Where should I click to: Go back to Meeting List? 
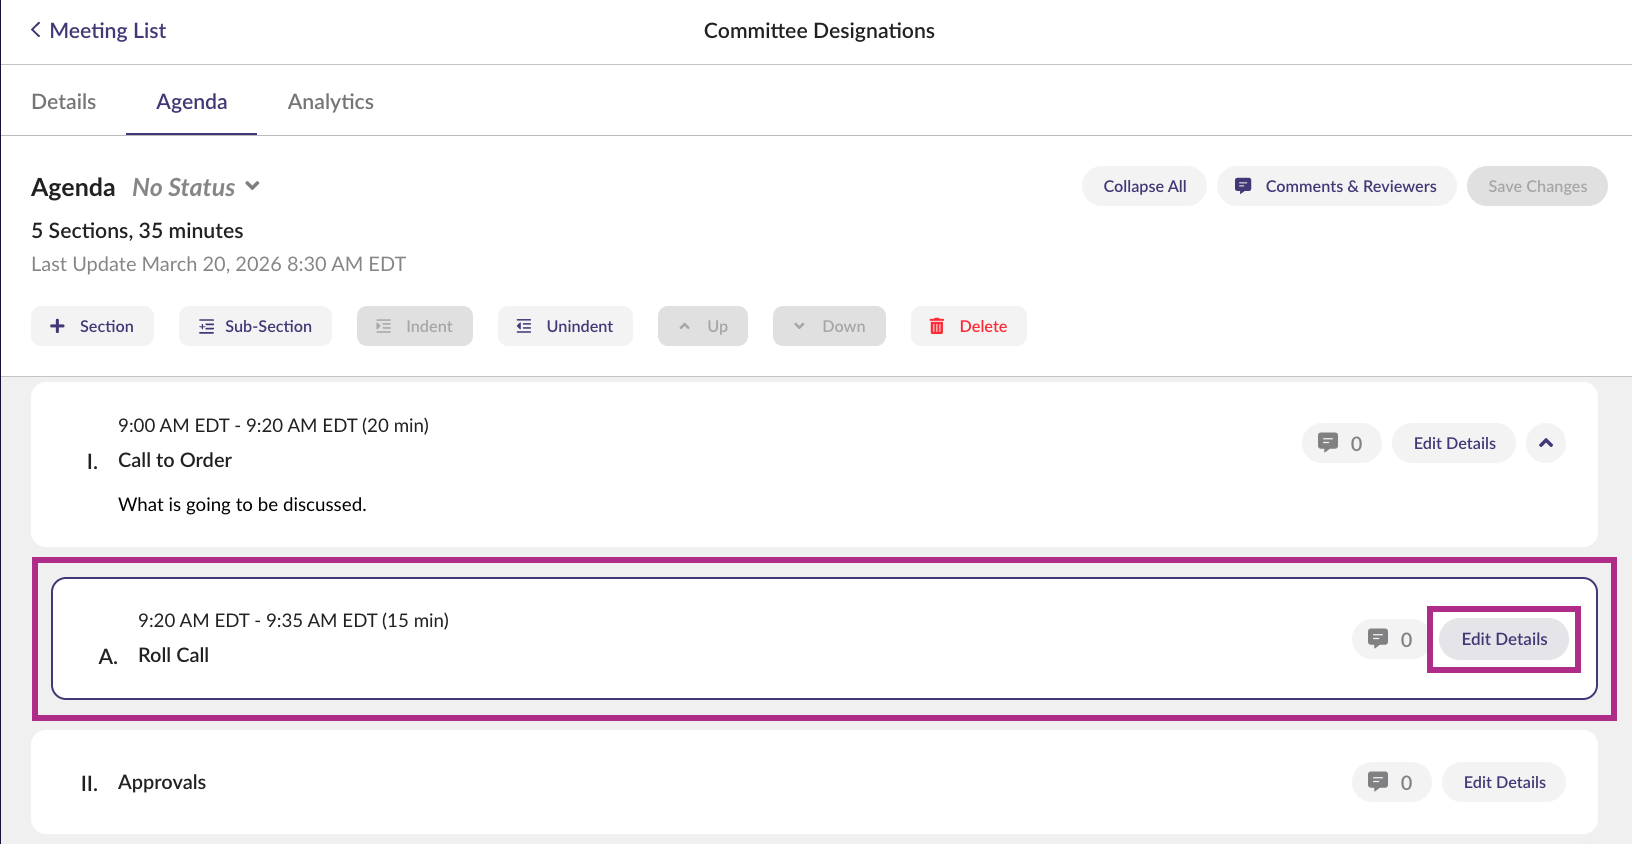click(x=98, y=31)
